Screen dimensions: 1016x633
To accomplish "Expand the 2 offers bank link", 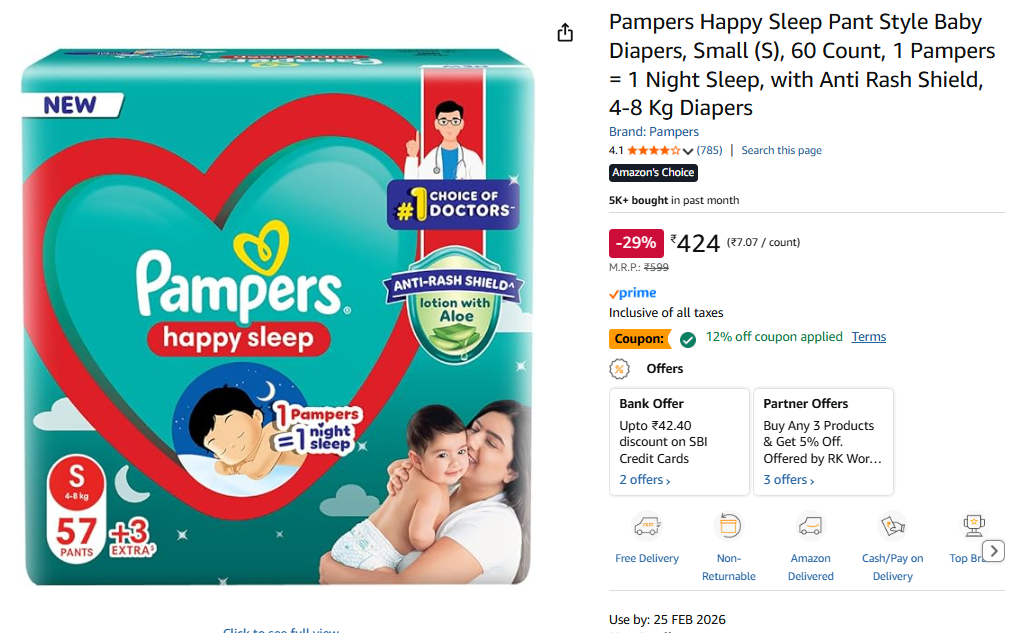I will click(x=645, y=479).
